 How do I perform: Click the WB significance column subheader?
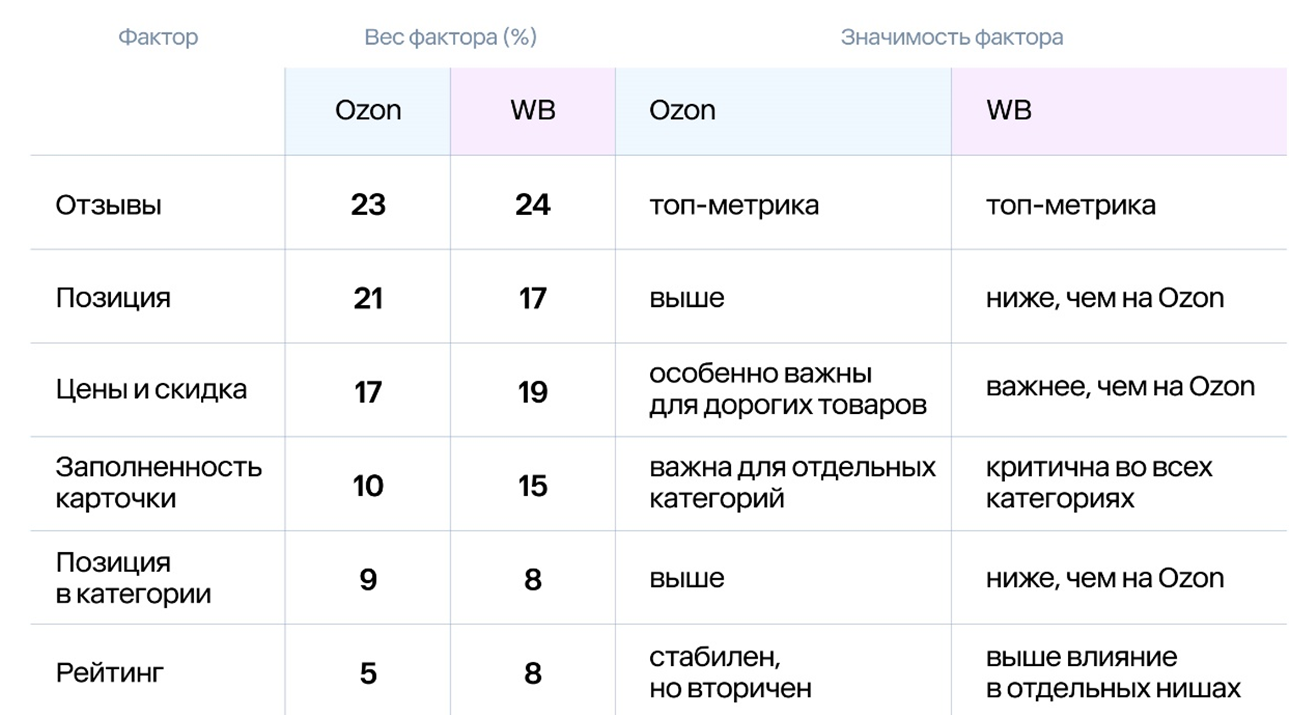(1008, 110)
